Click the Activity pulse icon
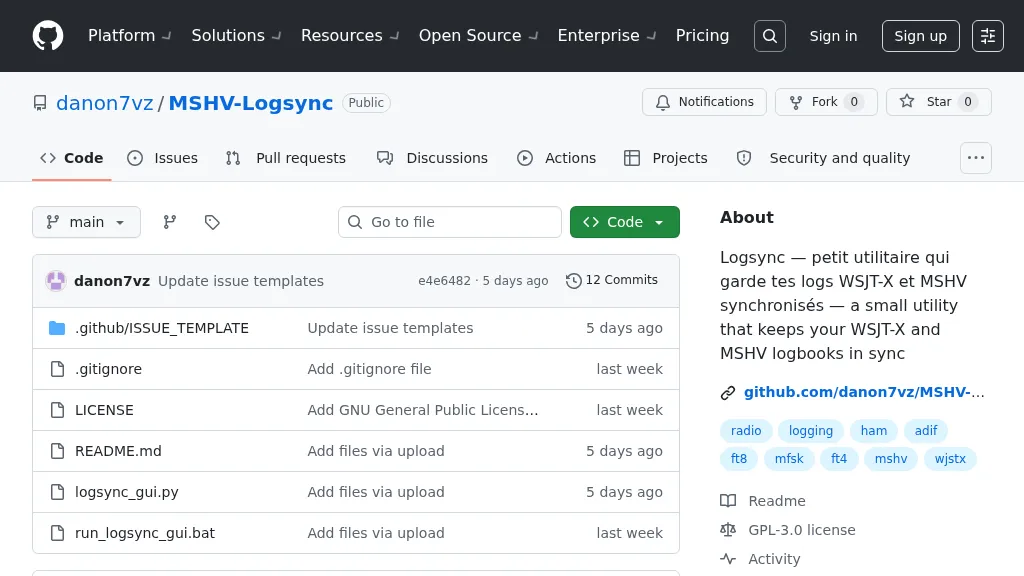Screen dimensions: 1024x576 (x=728, y=559)
